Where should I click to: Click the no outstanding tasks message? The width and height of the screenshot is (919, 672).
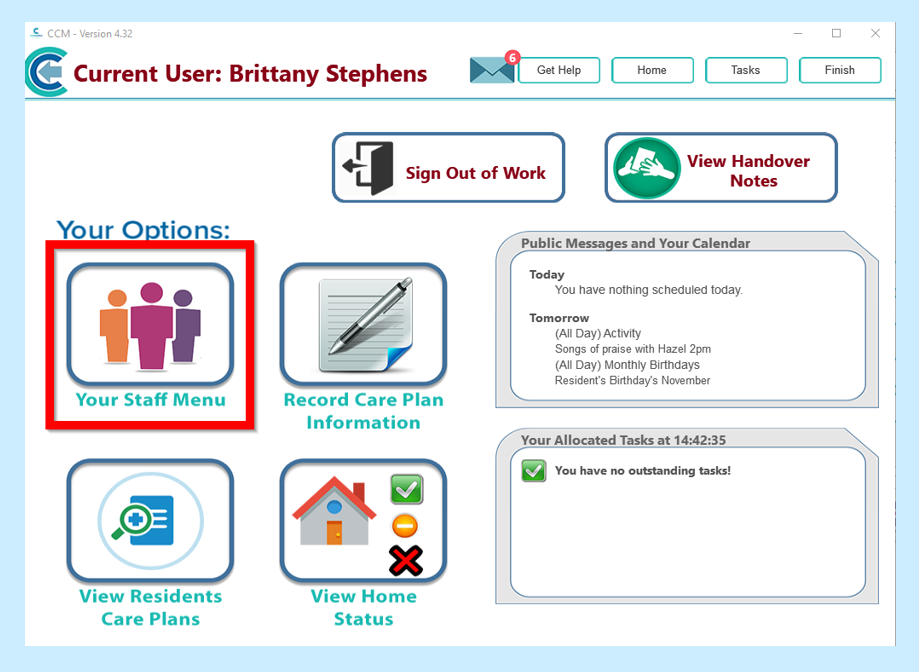coord(642,470)
